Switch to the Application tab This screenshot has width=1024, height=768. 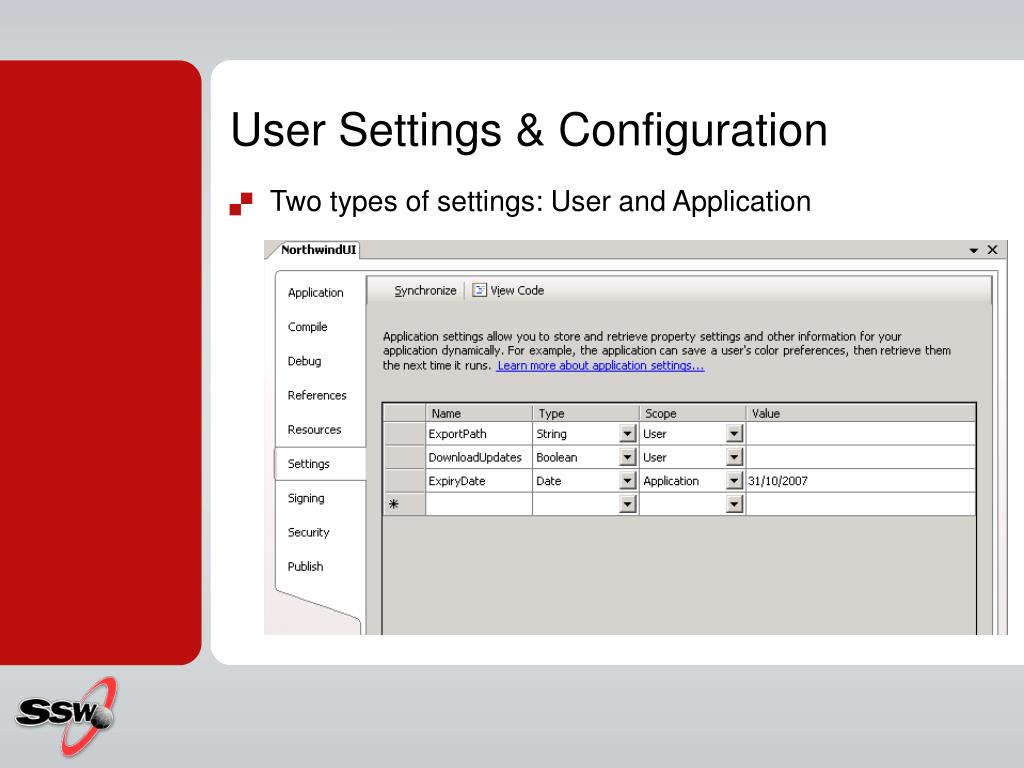coord(315,293)
